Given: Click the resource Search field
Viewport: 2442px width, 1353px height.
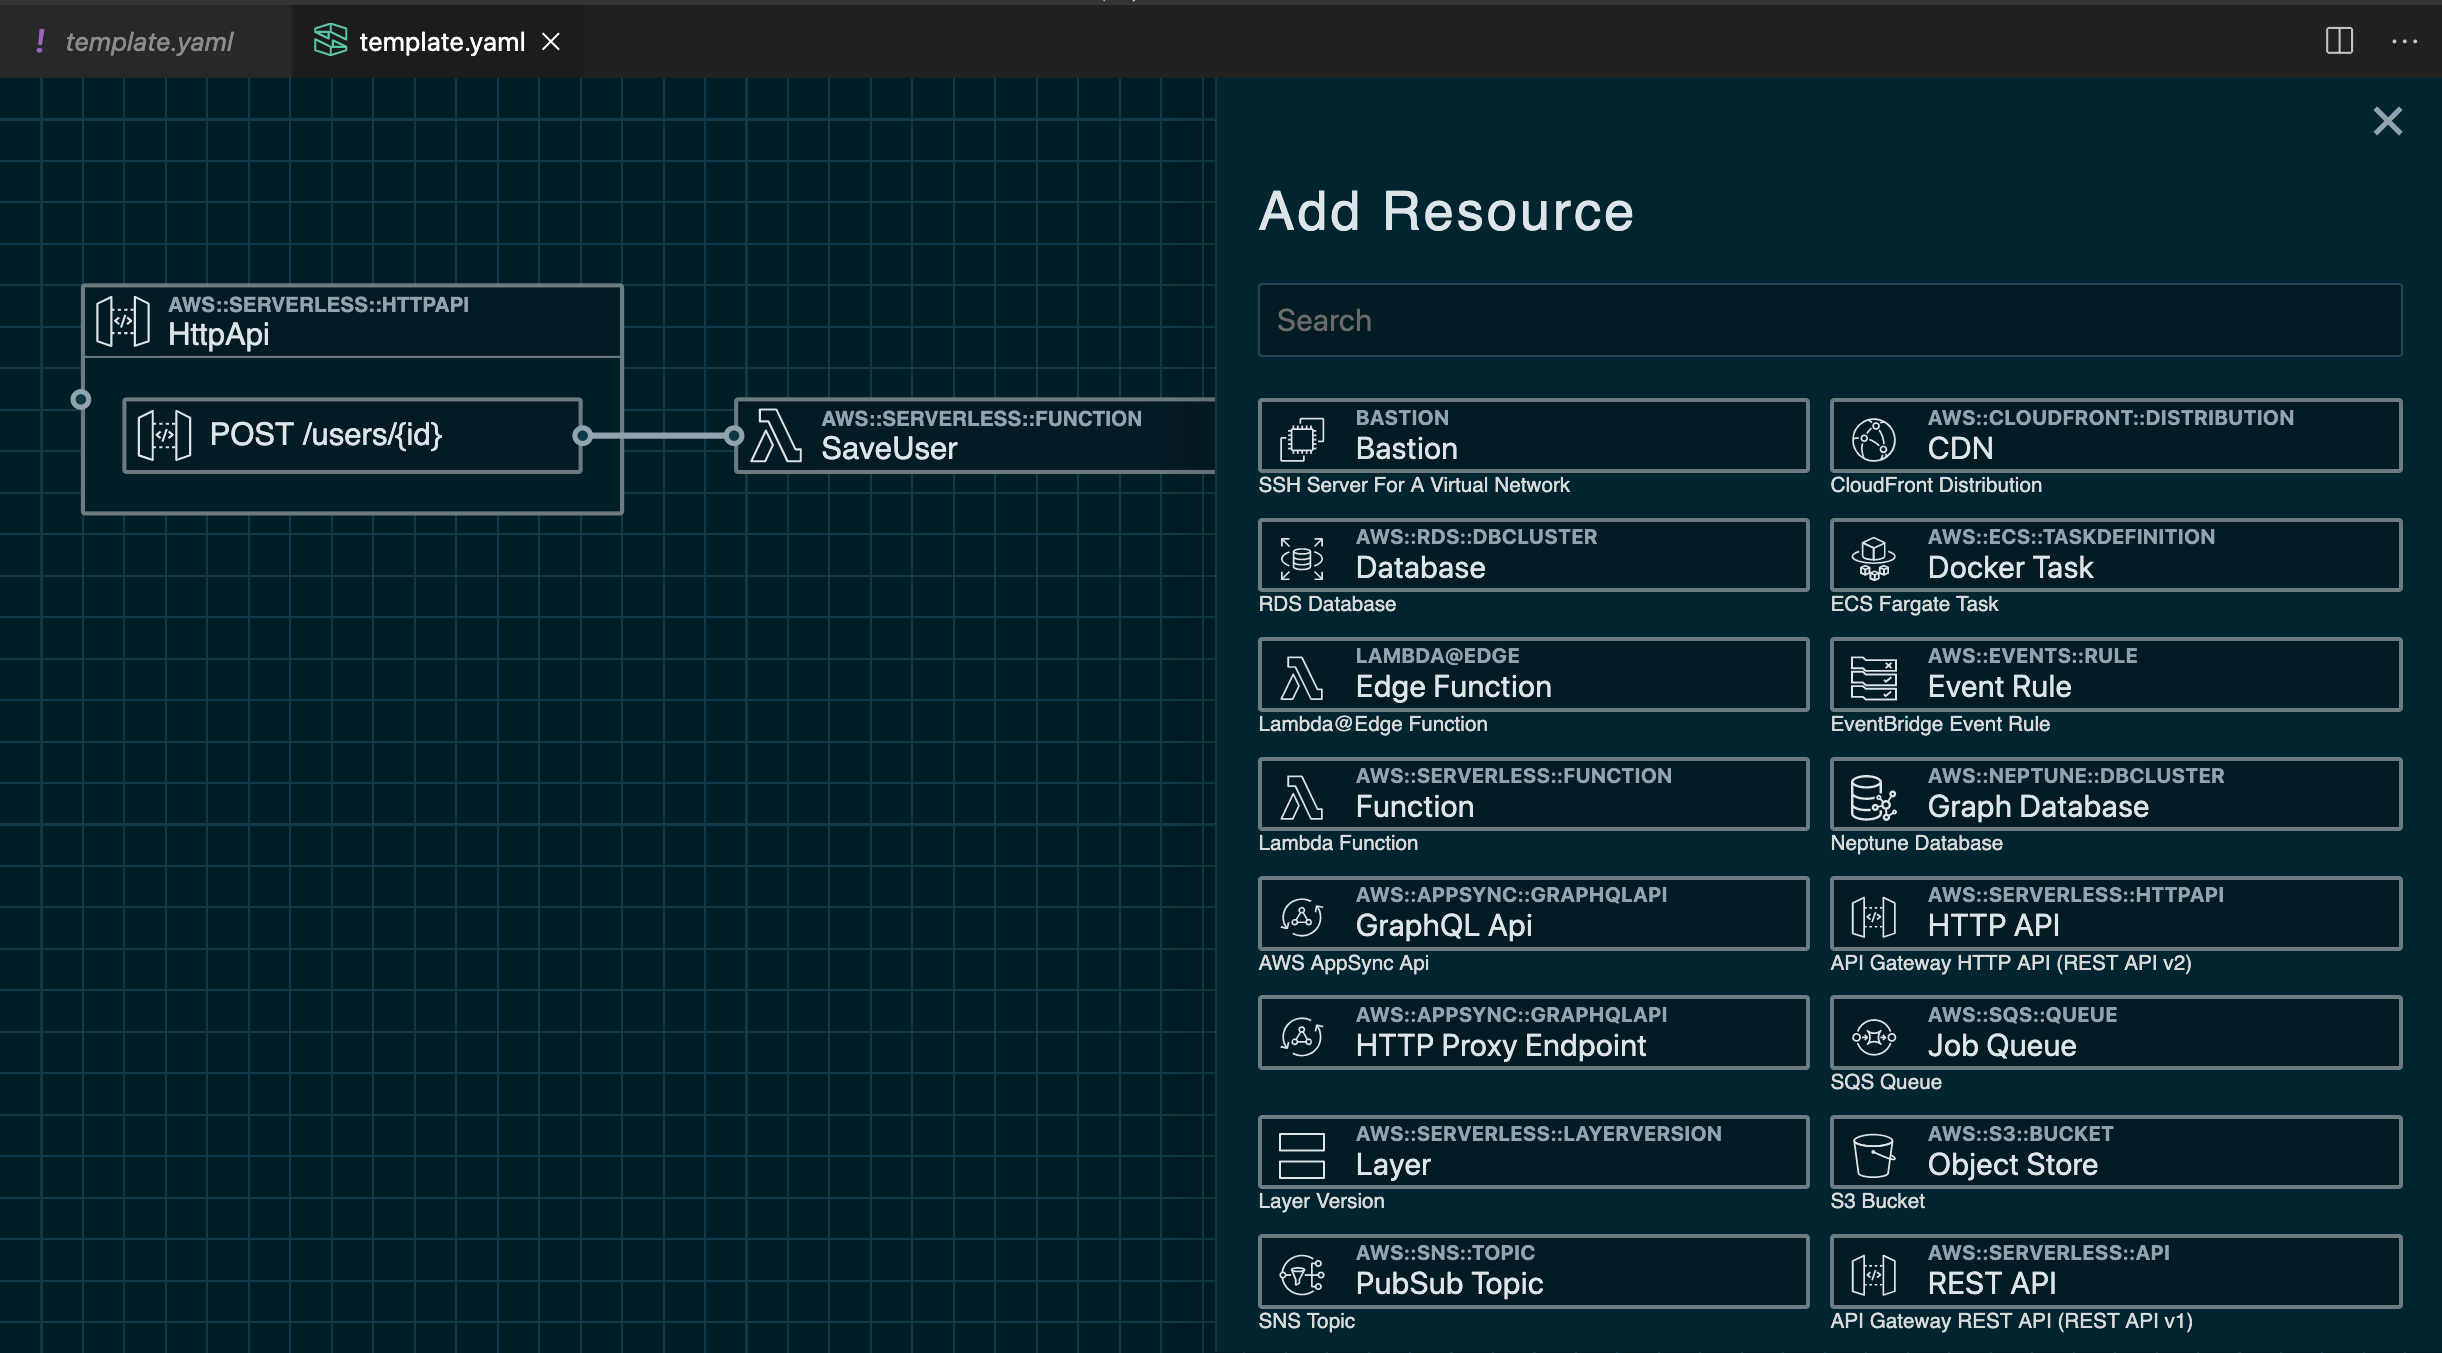Looking at the screenshot, I should click(x=1828, y=320).
